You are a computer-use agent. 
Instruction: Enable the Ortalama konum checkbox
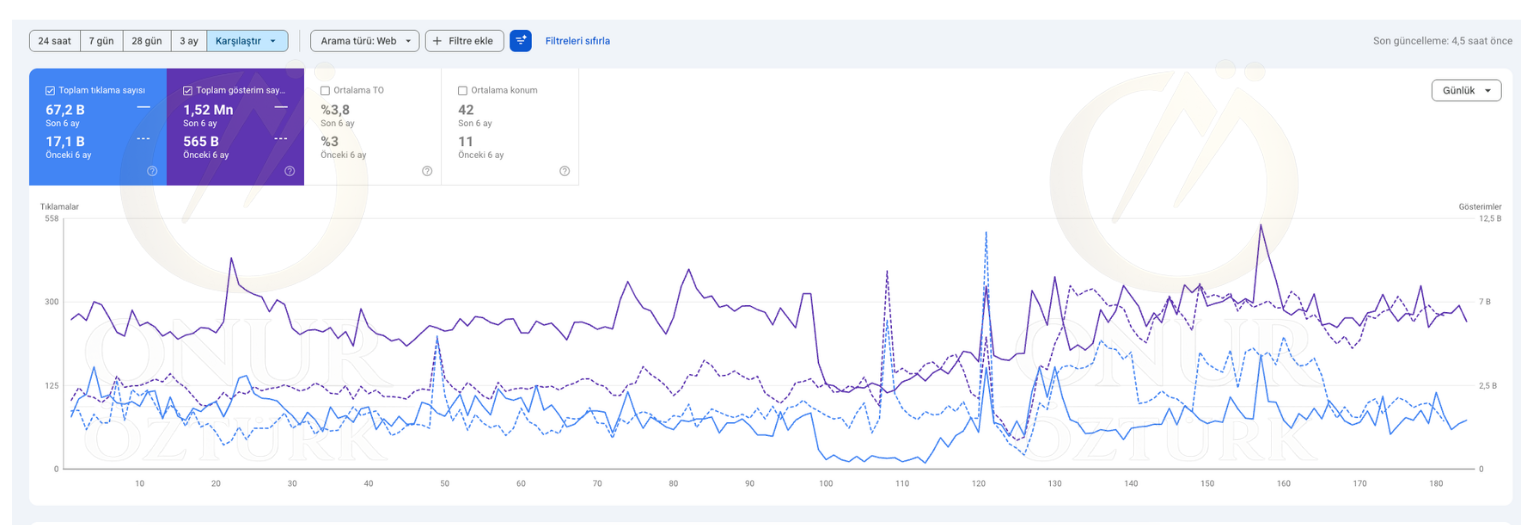(462, 90)
